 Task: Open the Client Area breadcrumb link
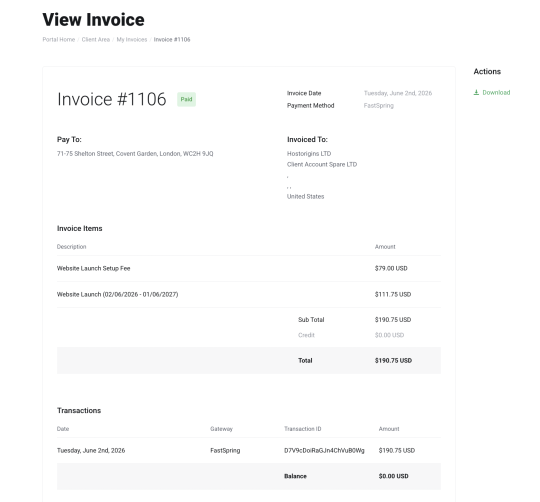96,40
